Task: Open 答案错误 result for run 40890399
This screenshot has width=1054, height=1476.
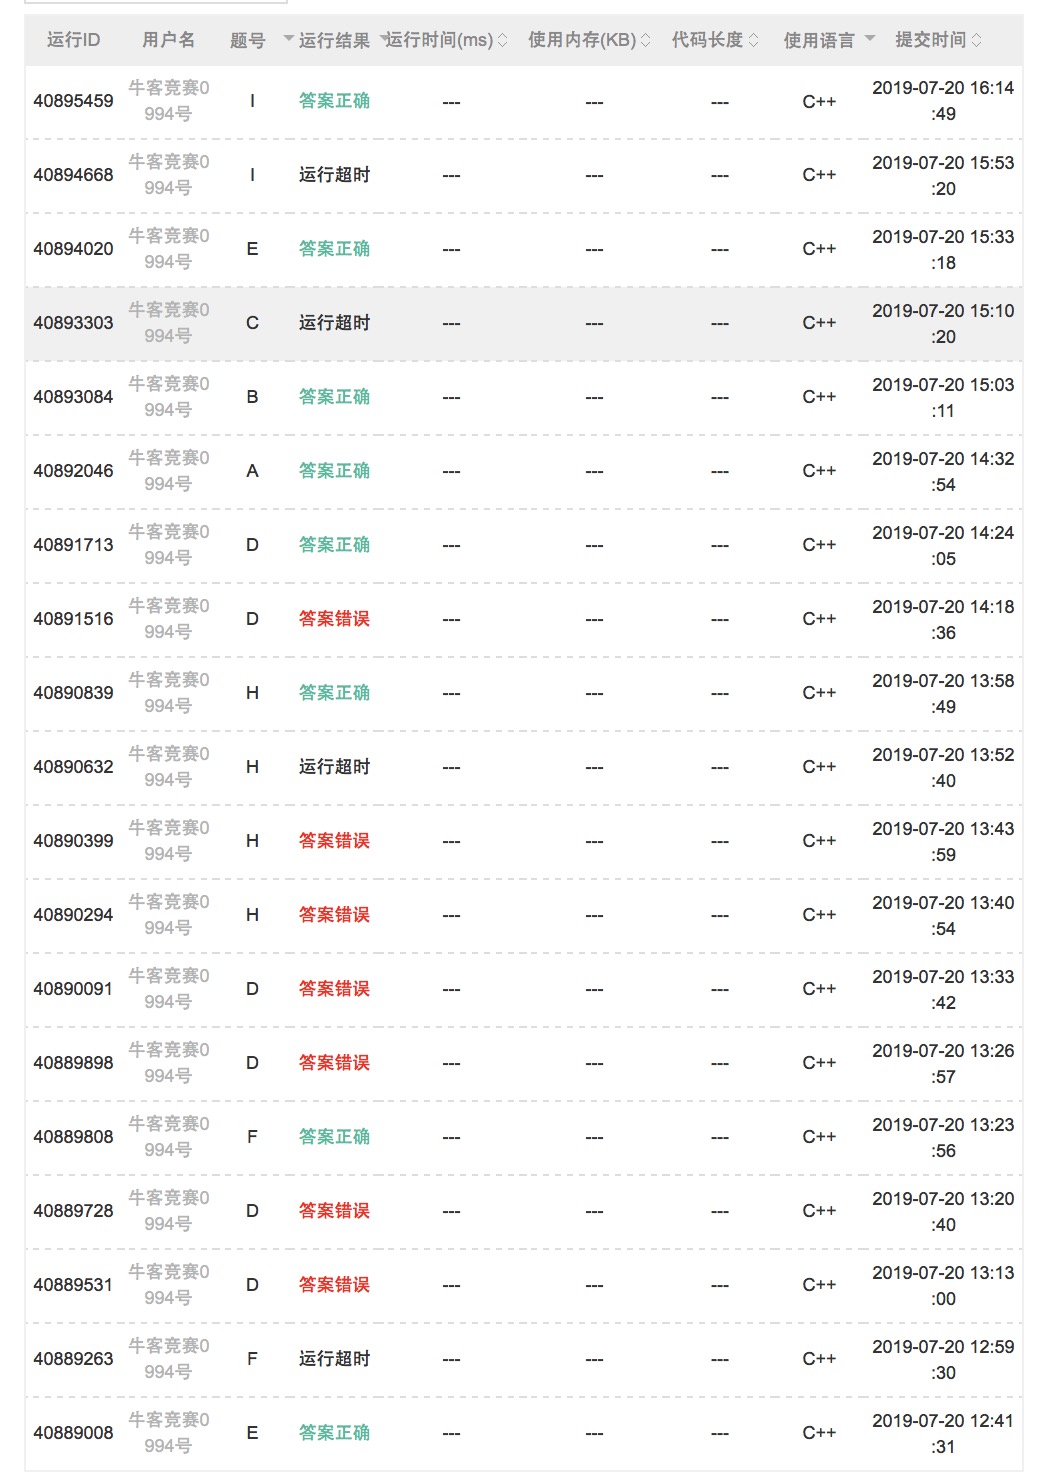Action: [334, 841]
